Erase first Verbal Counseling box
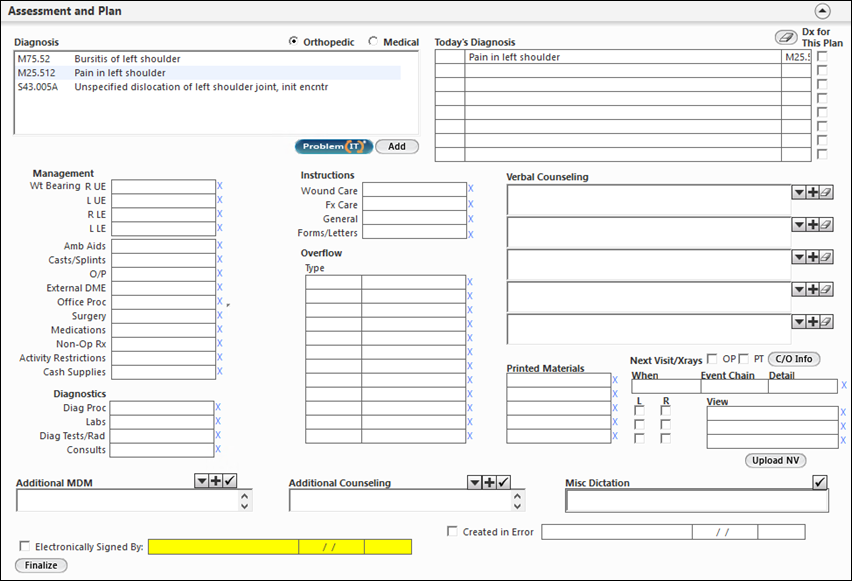Viewport: 852px width, 581px height. tap(826, 192)
